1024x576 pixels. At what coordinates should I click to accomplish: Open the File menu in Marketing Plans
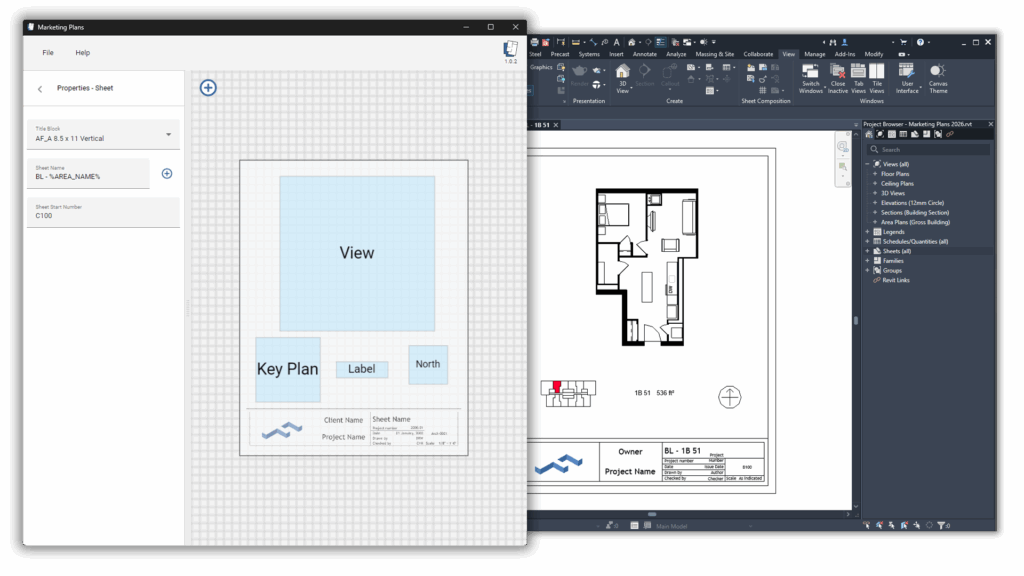47,52
